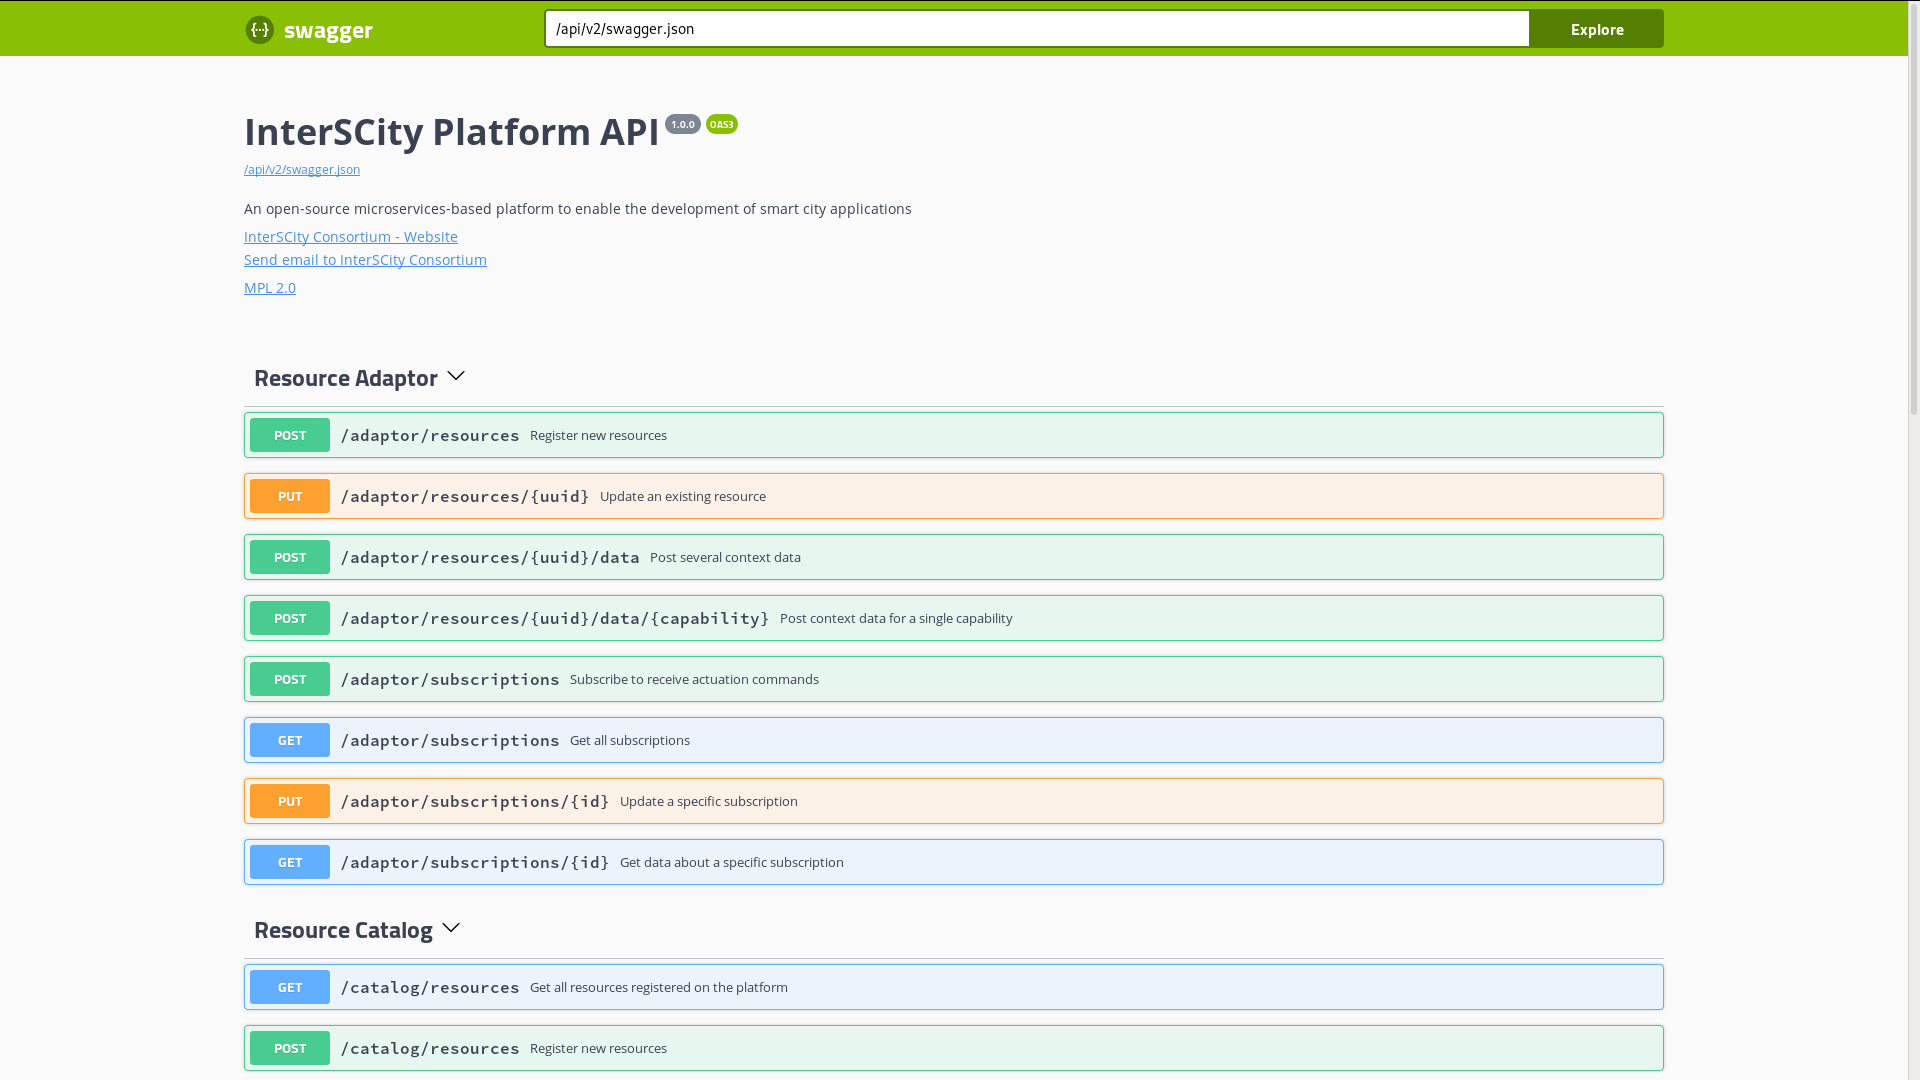Collapse the Resource Catalog section chevron
The height and width of the screenshot is (1080, 1920).
(451, 929)
